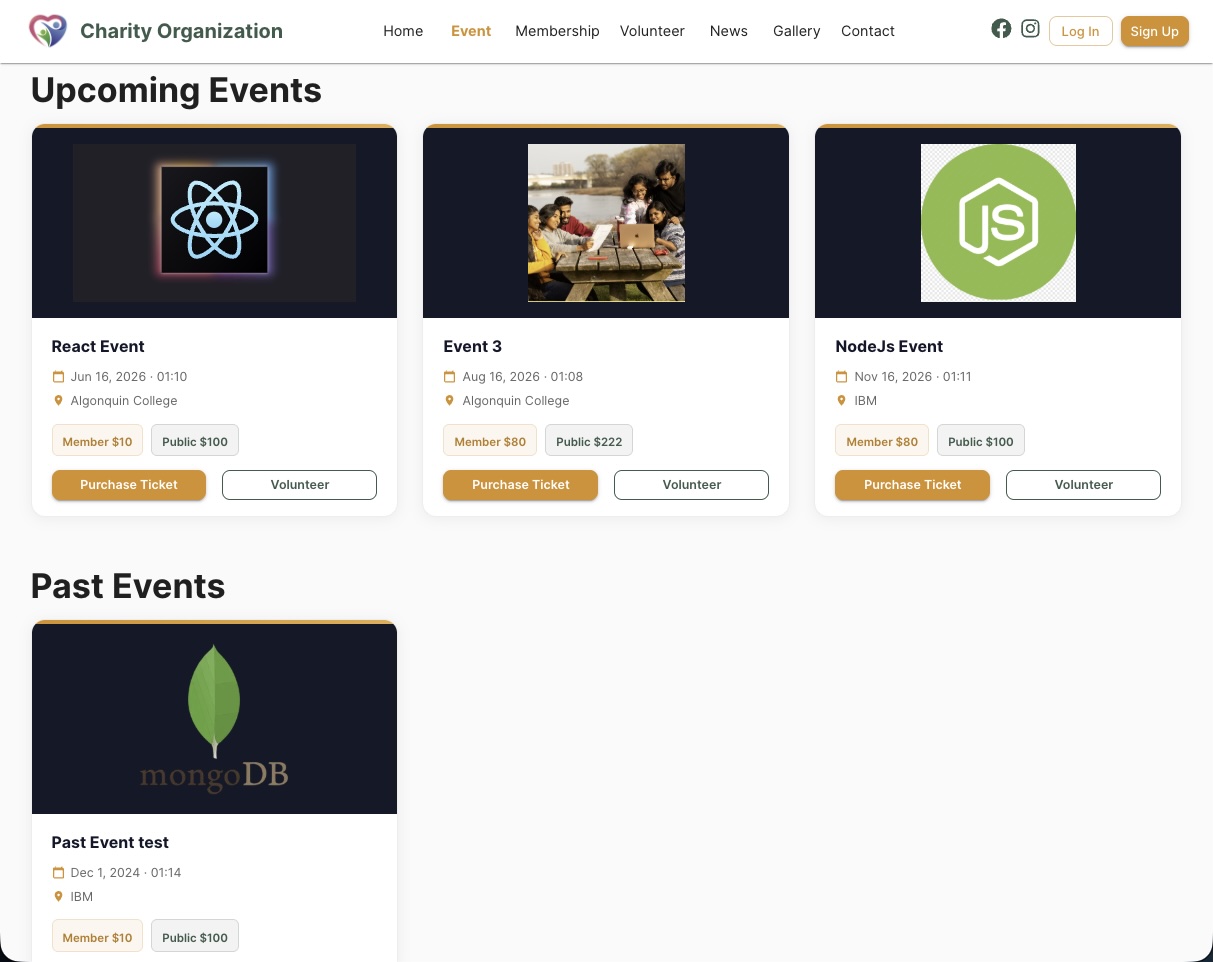
Task: Click the Sign Up button
Action: pyautogui.click(x=1154, y=31)
